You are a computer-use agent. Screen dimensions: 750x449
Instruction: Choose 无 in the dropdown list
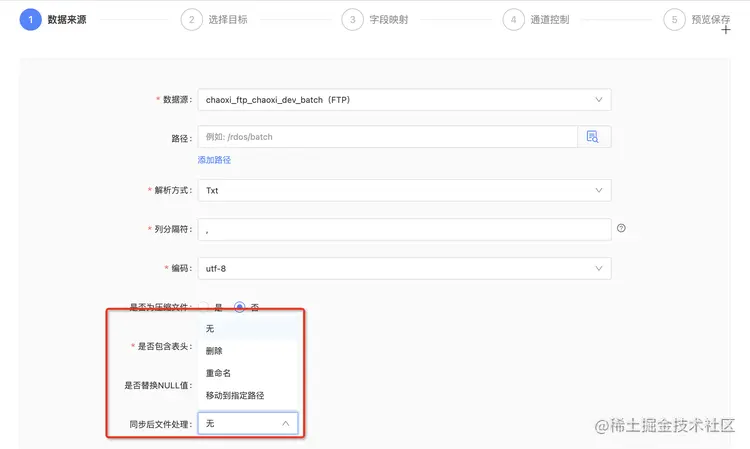click(248, 329)
